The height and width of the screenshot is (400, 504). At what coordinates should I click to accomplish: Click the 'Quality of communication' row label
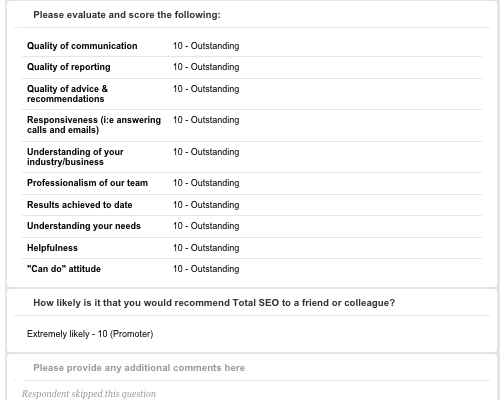pos(82,46)
